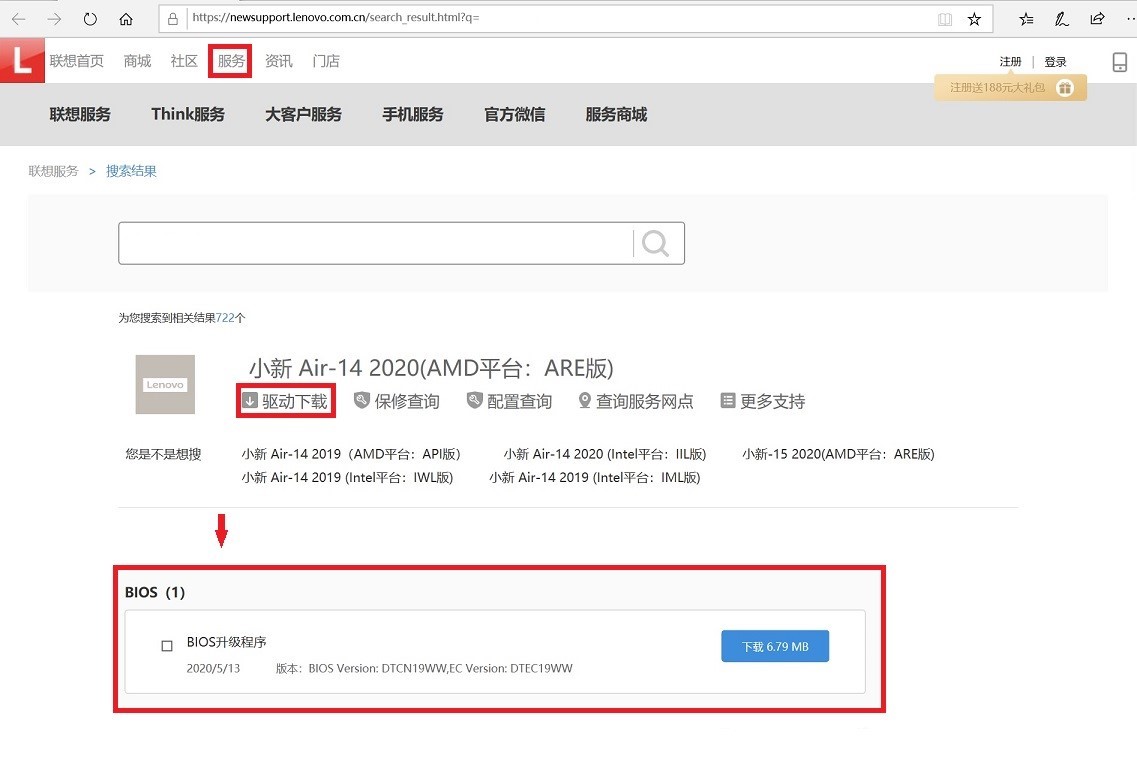Click the 查询服务网点 link

point(645,401)
